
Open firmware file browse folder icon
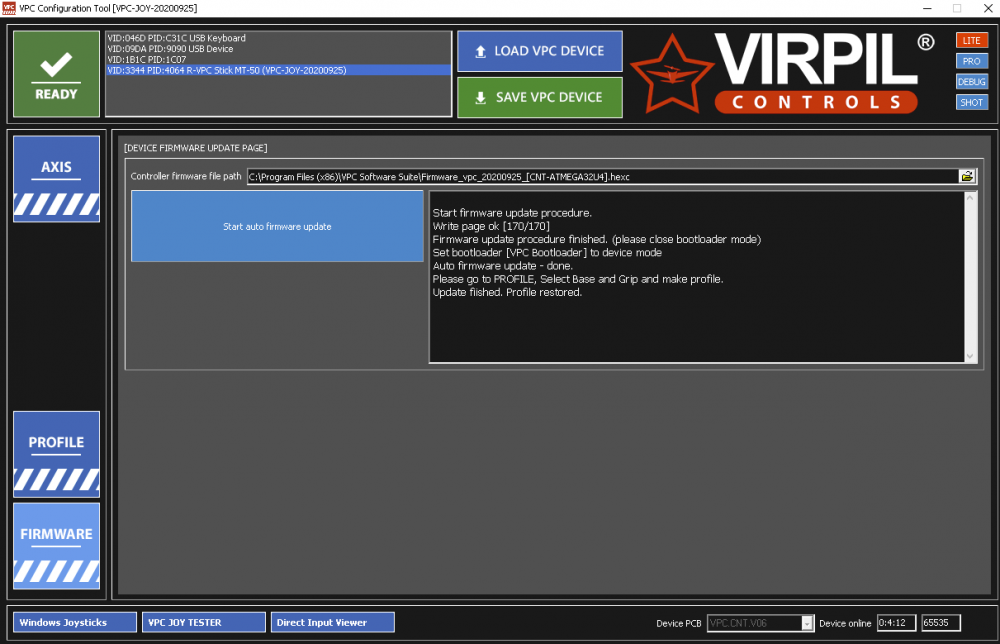967,177
